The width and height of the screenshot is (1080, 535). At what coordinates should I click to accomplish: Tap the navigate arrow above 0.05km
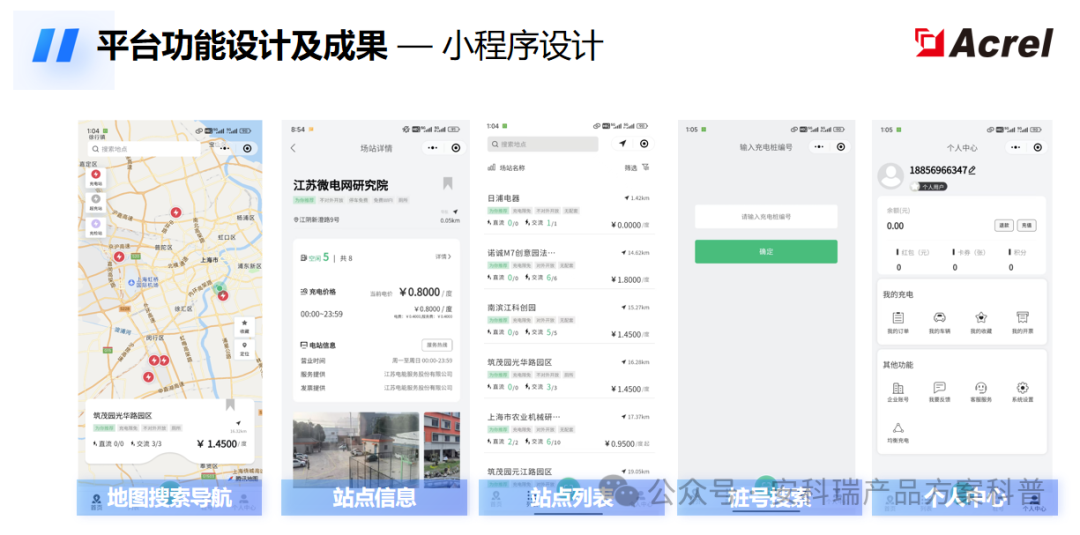tap(455, 211)
